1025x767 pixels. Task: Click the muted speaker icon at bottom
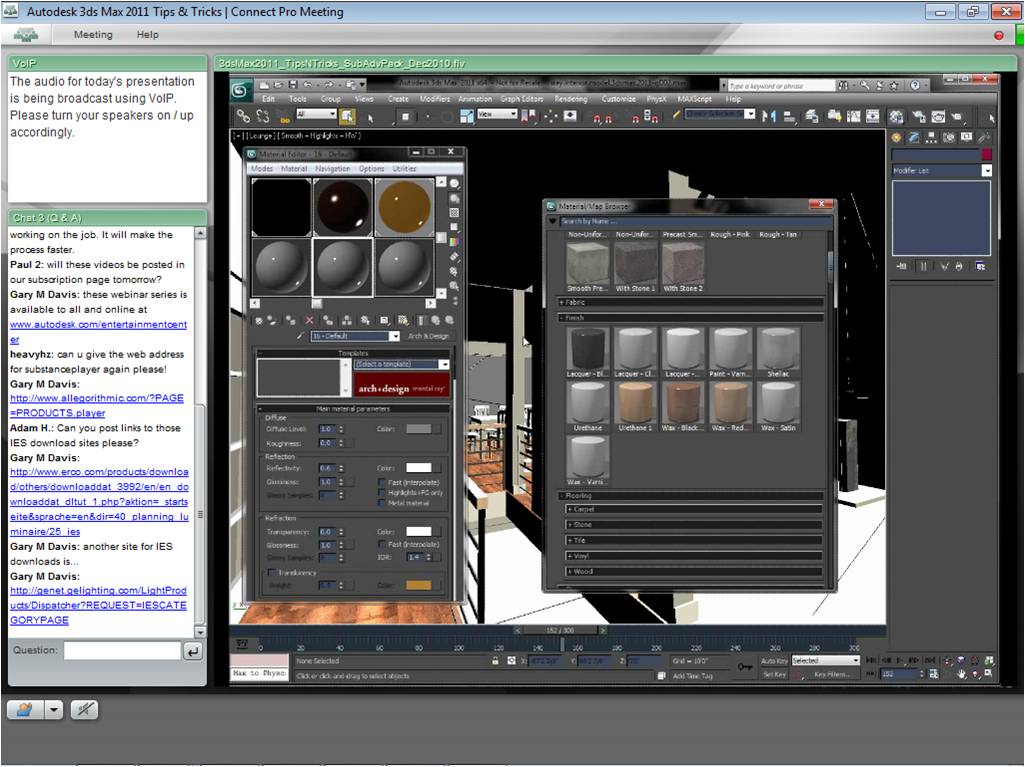[84, 709]
